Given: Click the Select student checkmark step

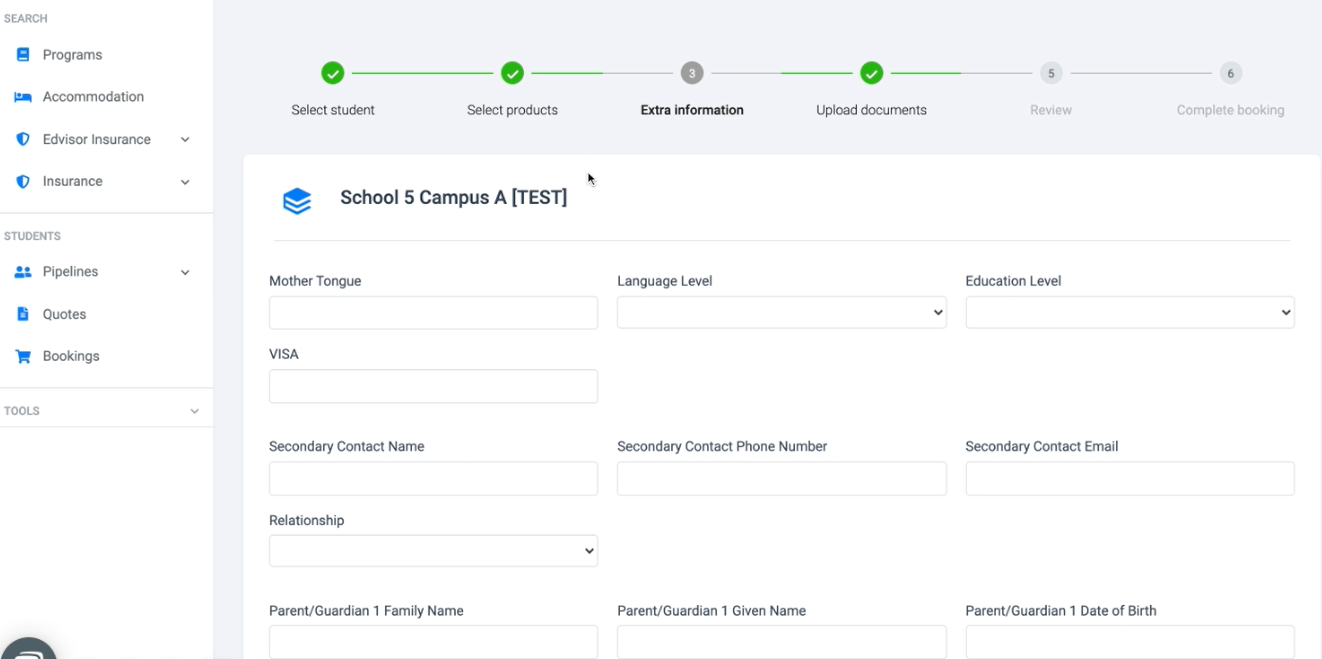Looking at the screenshot, I should 333,73.
